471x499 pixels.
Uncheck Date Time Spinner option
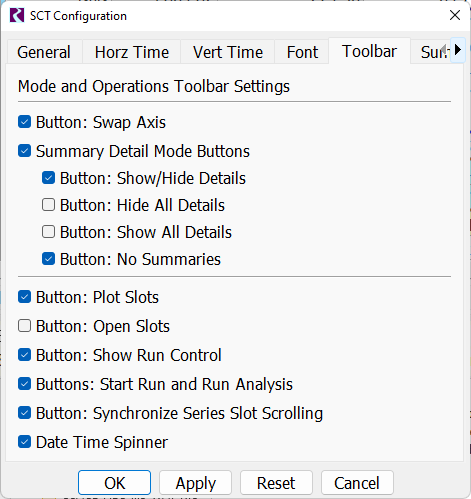click(x=25, y=442)
